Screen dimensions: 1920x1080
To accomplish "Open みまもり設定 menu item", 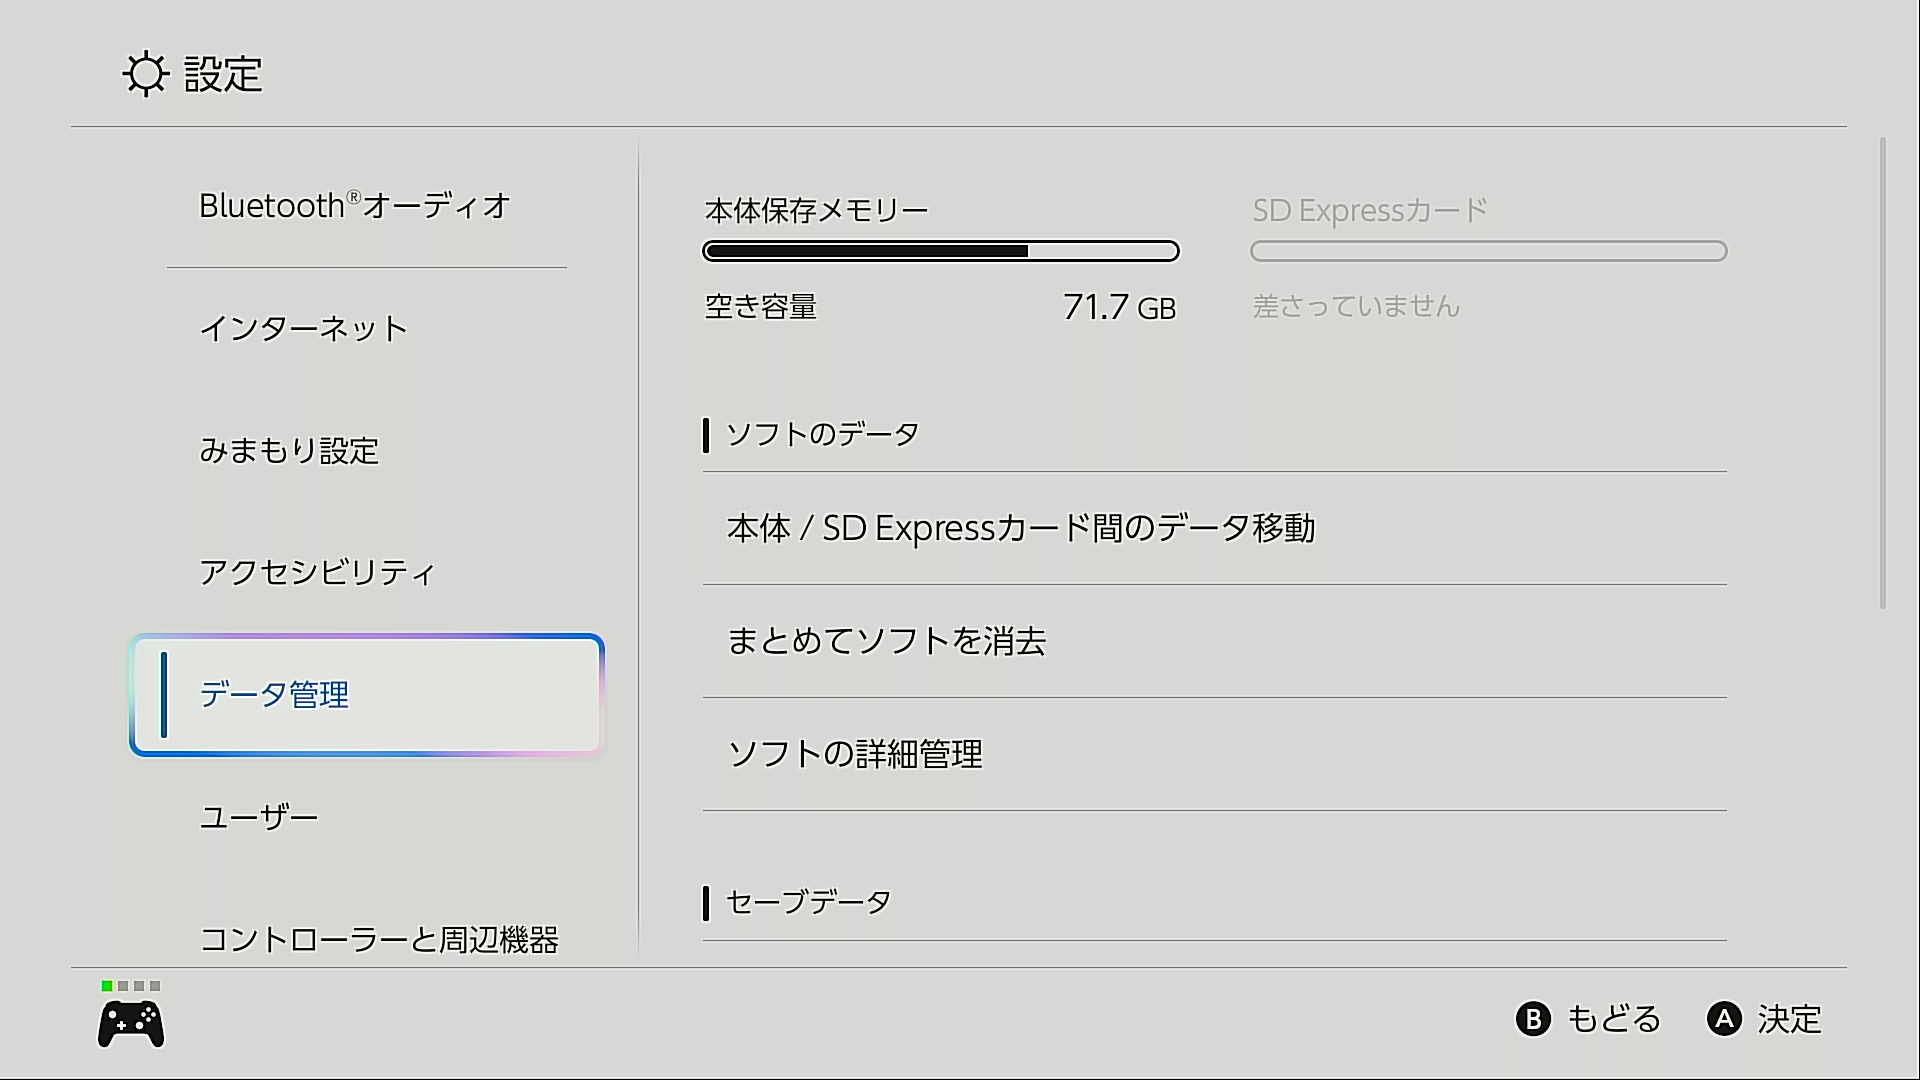I will coord(289,451).
